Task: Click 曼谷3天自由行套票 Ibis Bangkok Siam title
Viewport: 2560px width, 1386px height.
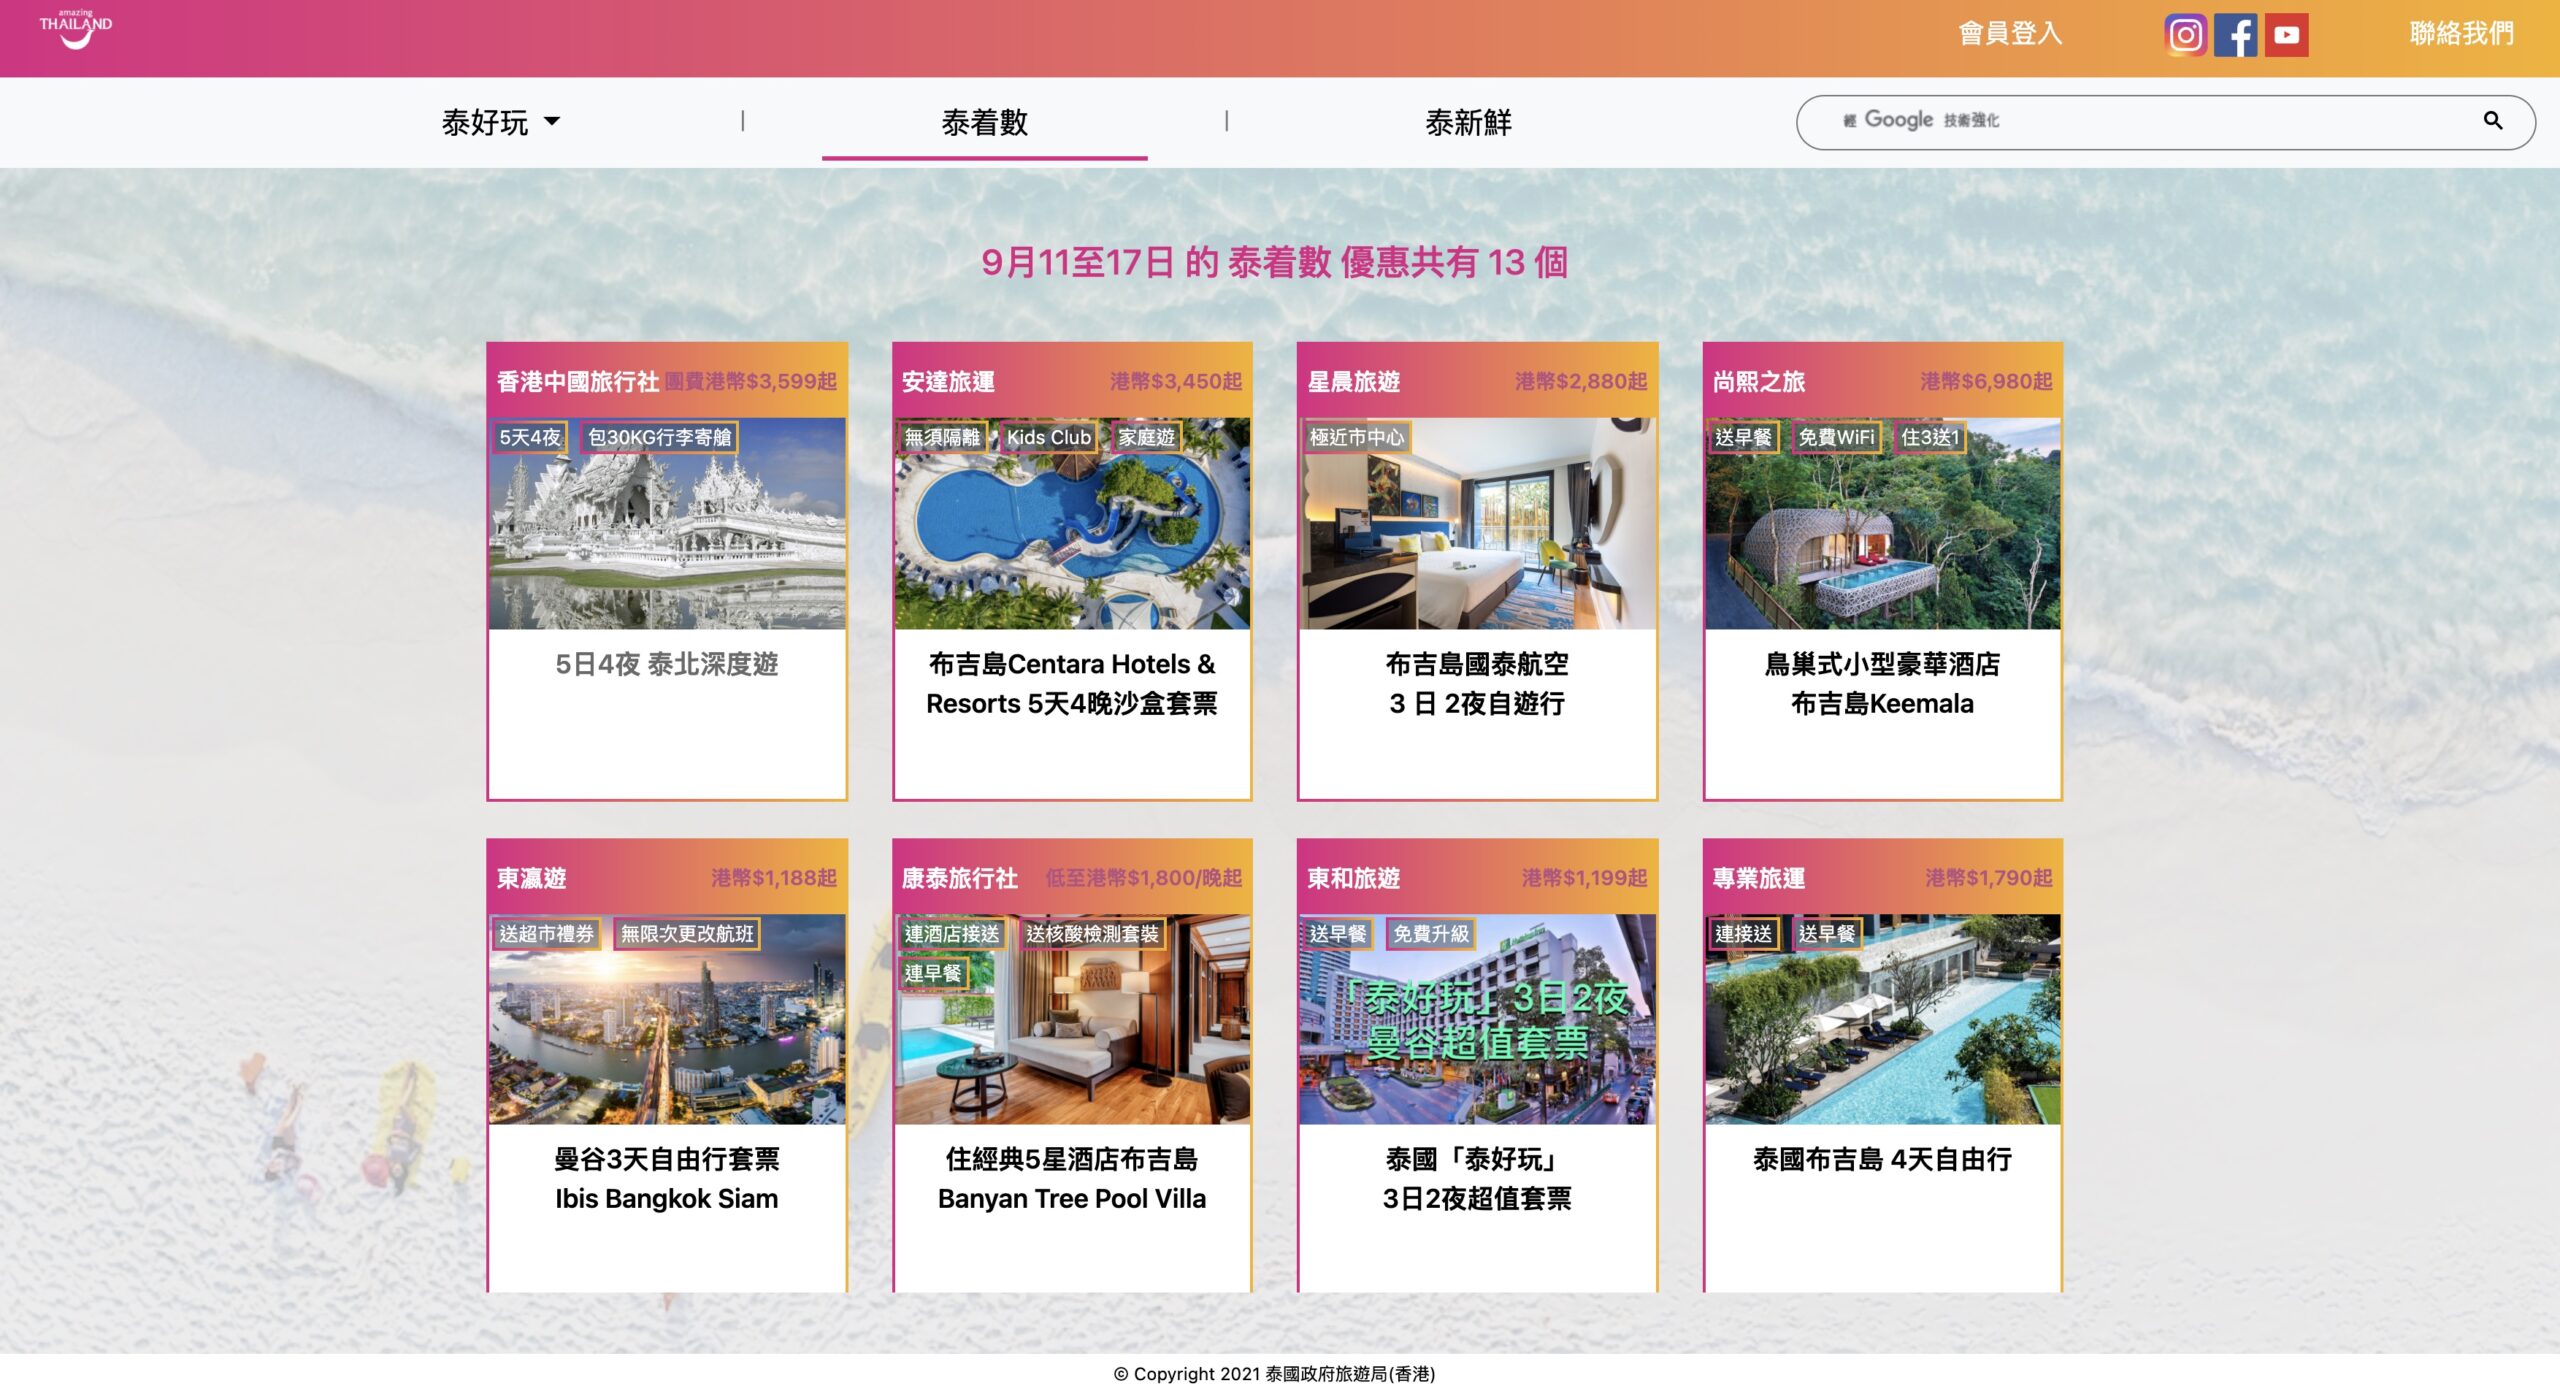Action: (x=667, y=1179)
